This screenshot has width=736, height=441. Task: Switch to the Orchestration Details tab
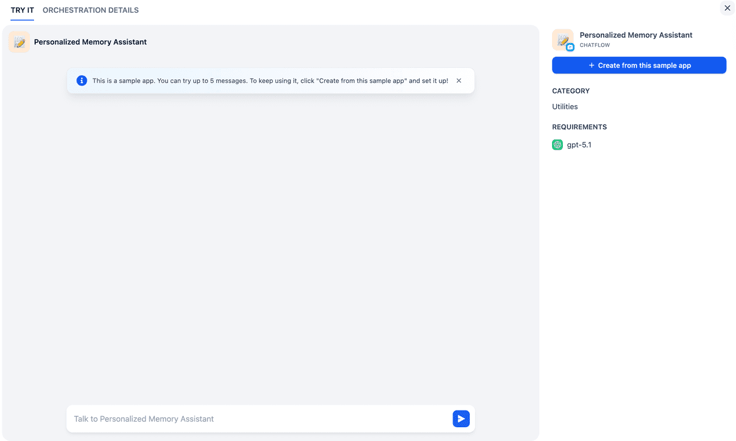click(x=91, y=10)
